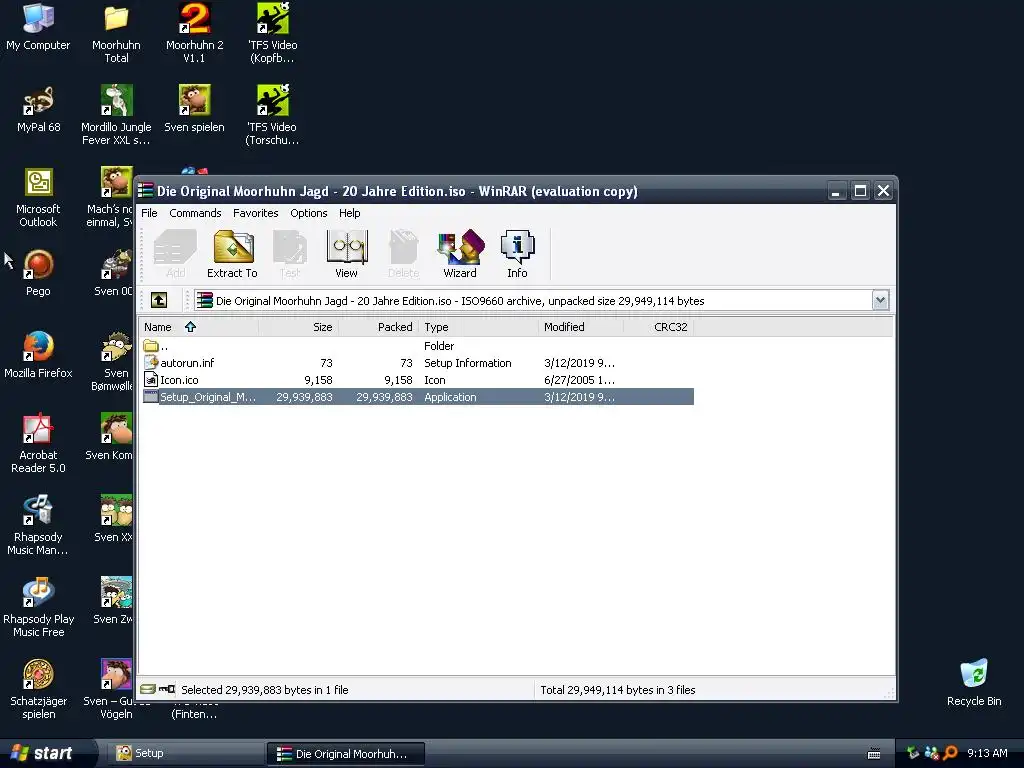
Task: Open the Commands menu
Action: tap(195, 213)
